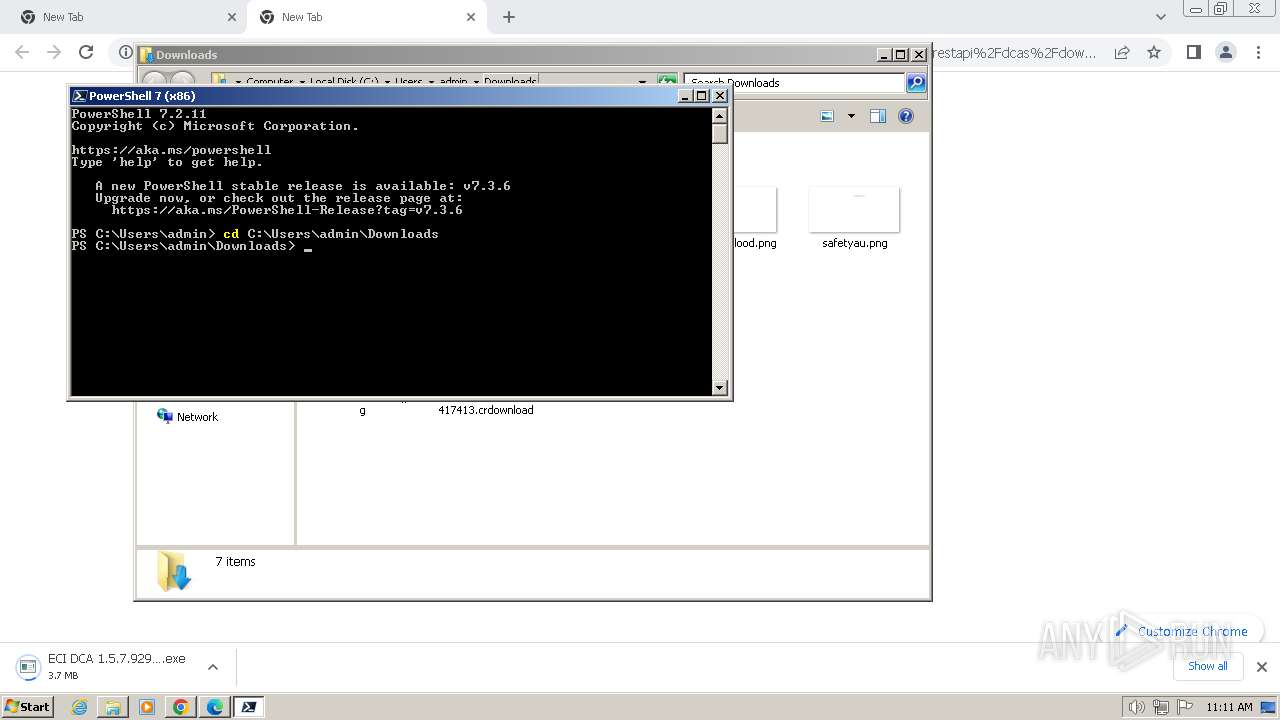Toggle preview pane in Downloads window

click(878, 116)
